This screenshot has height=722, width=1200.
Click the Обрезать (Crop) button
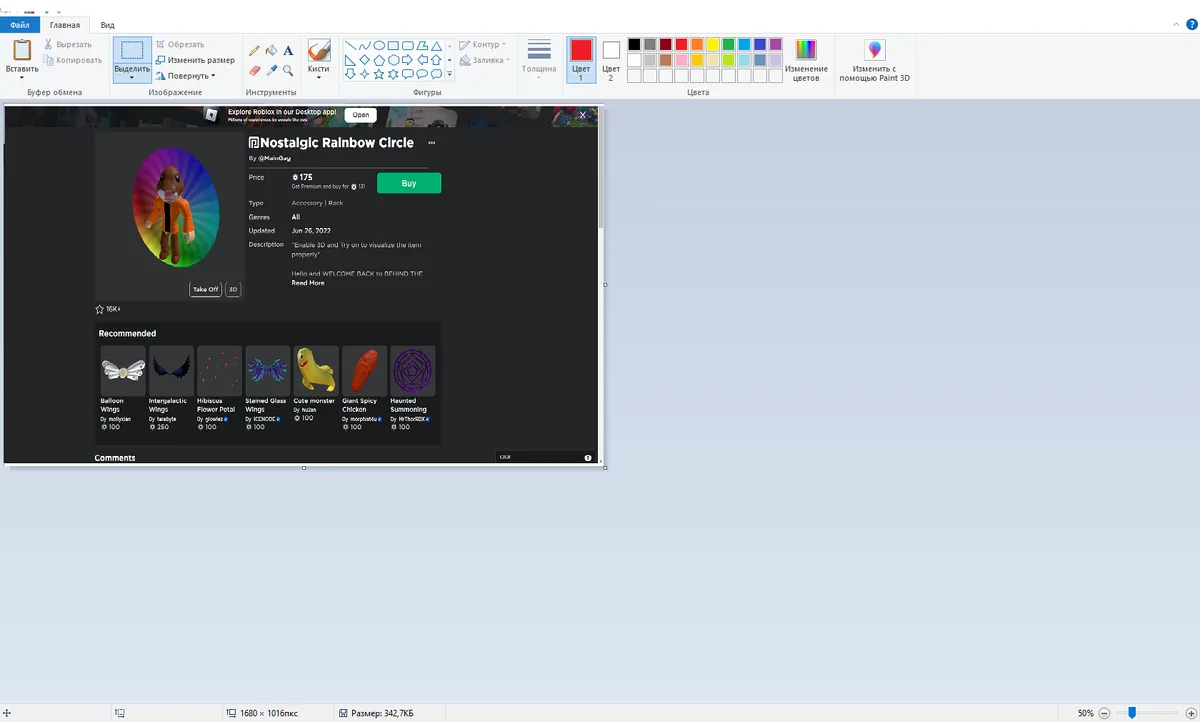click(180, 44)
